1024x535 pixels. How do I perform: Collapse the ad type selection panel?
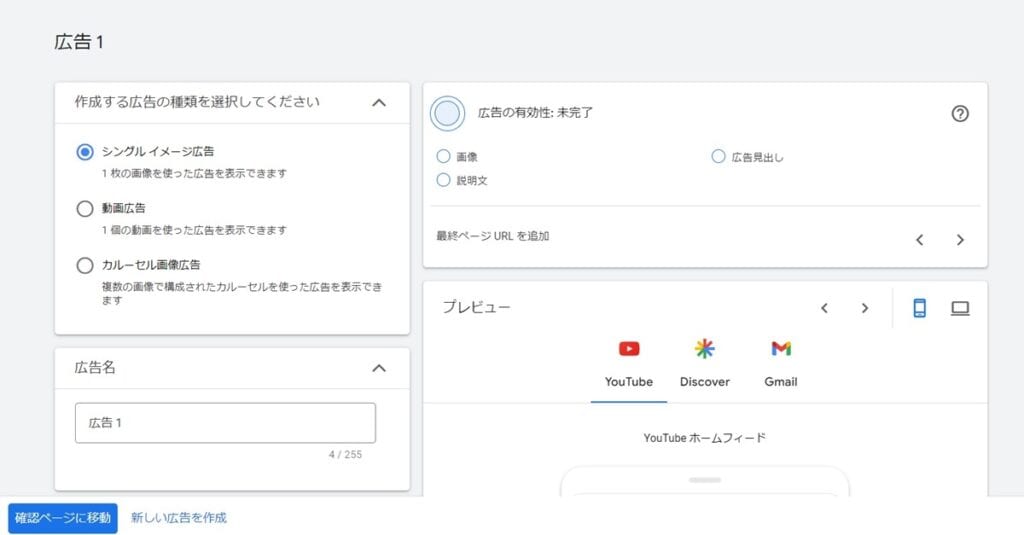point(379,103)
